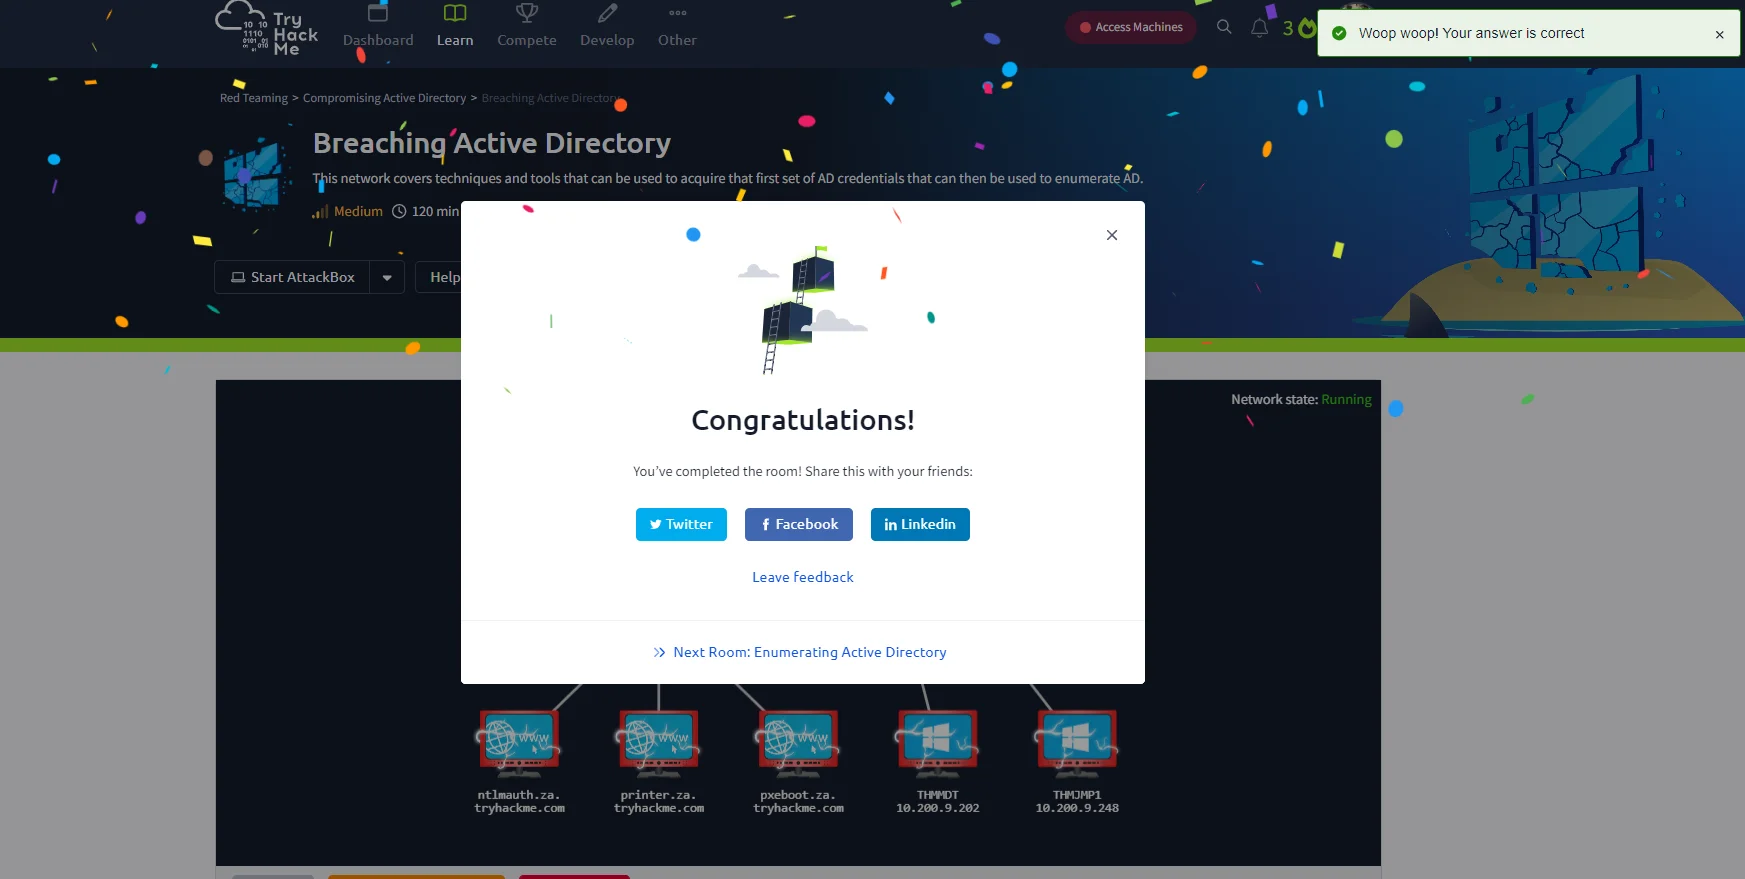Share on Twitter
The width and height of the screenshot is (1745, 879).
tap(681, 524)
